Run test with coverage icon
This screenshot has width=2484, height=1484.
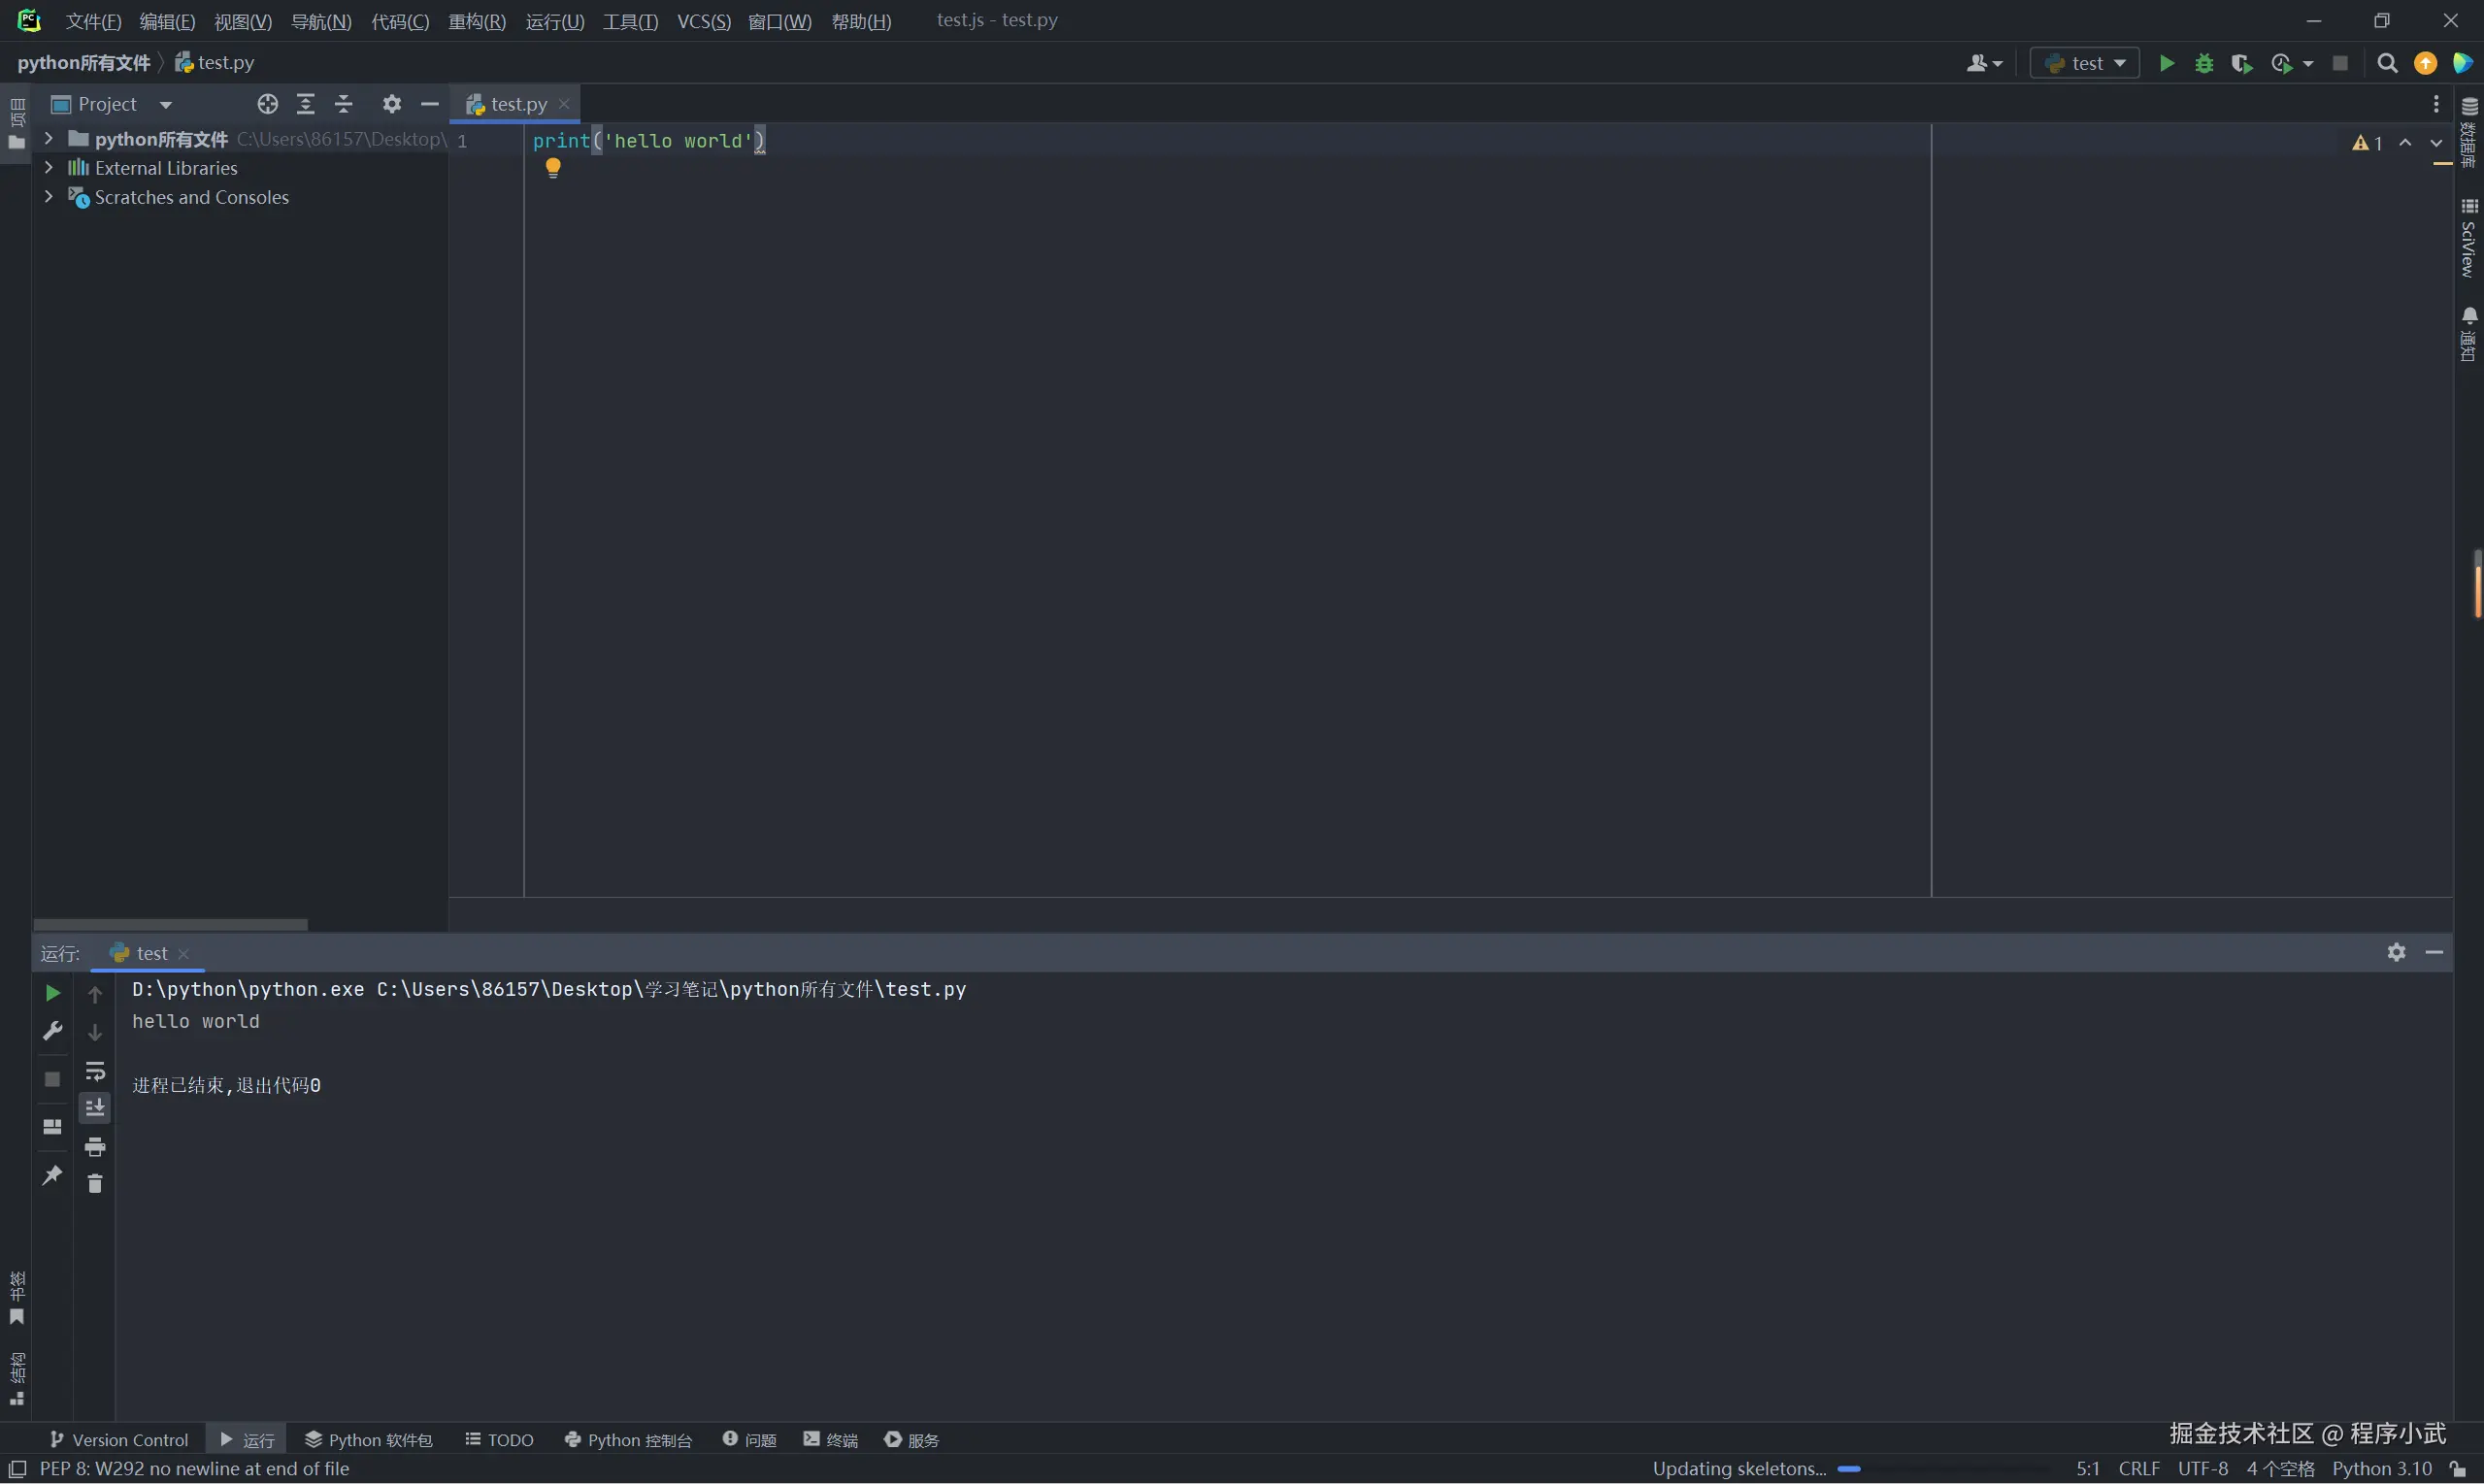point(2241,63)
